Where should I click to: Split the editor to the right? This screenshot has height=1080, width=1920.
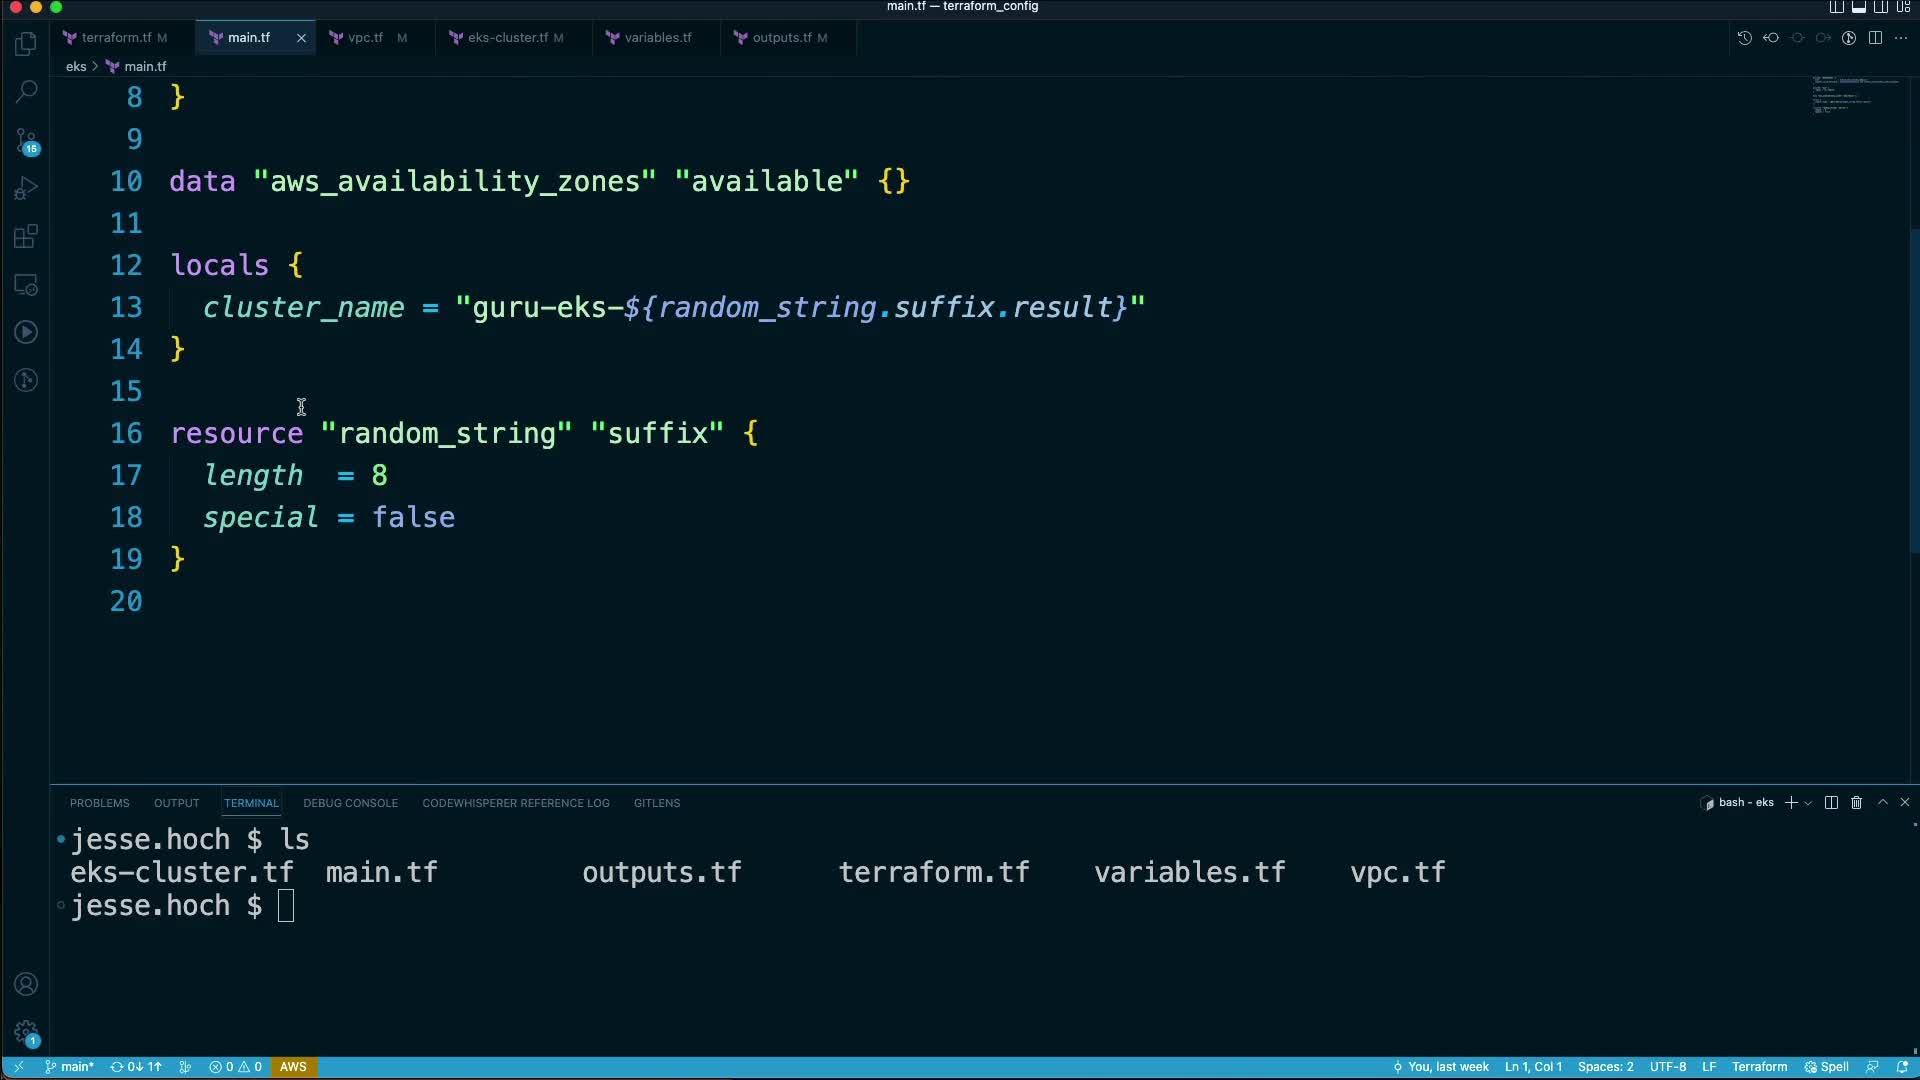1875,38
